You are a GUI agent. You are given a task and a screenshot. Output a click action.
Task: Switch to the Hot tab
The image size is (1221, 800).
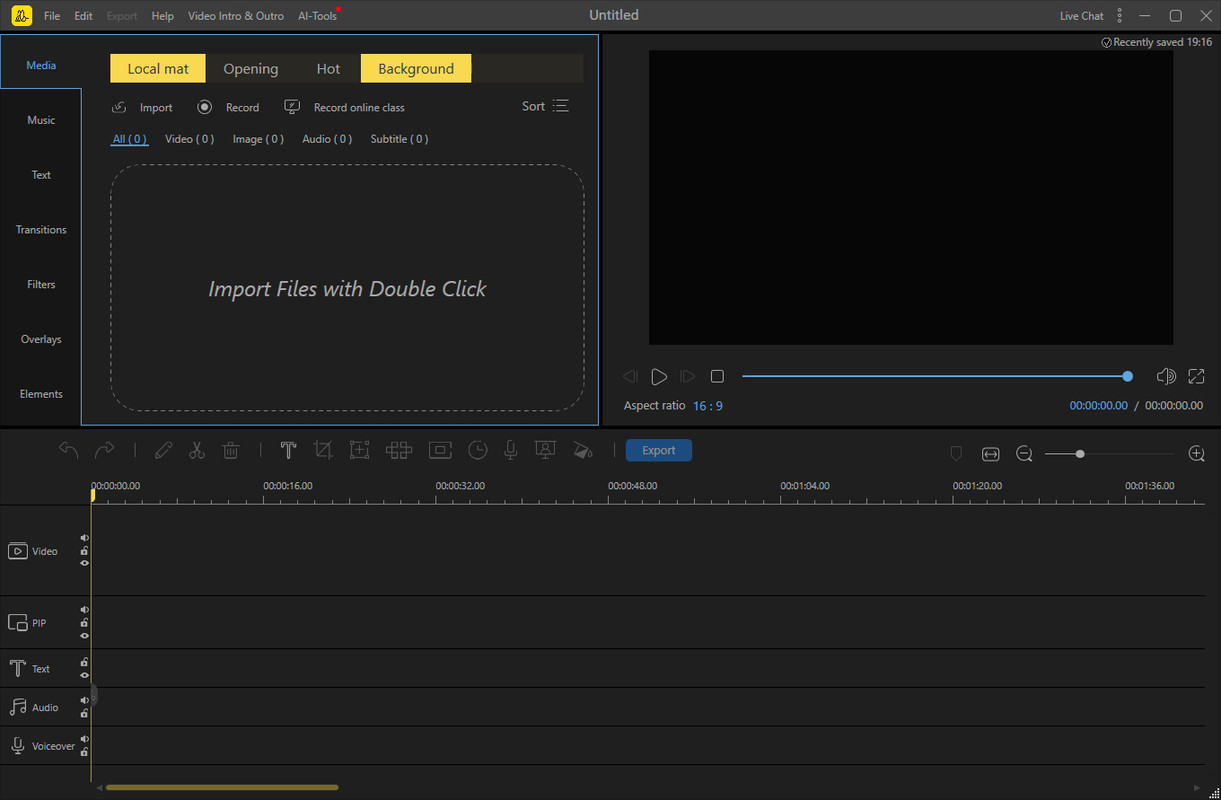click(328, 69)
